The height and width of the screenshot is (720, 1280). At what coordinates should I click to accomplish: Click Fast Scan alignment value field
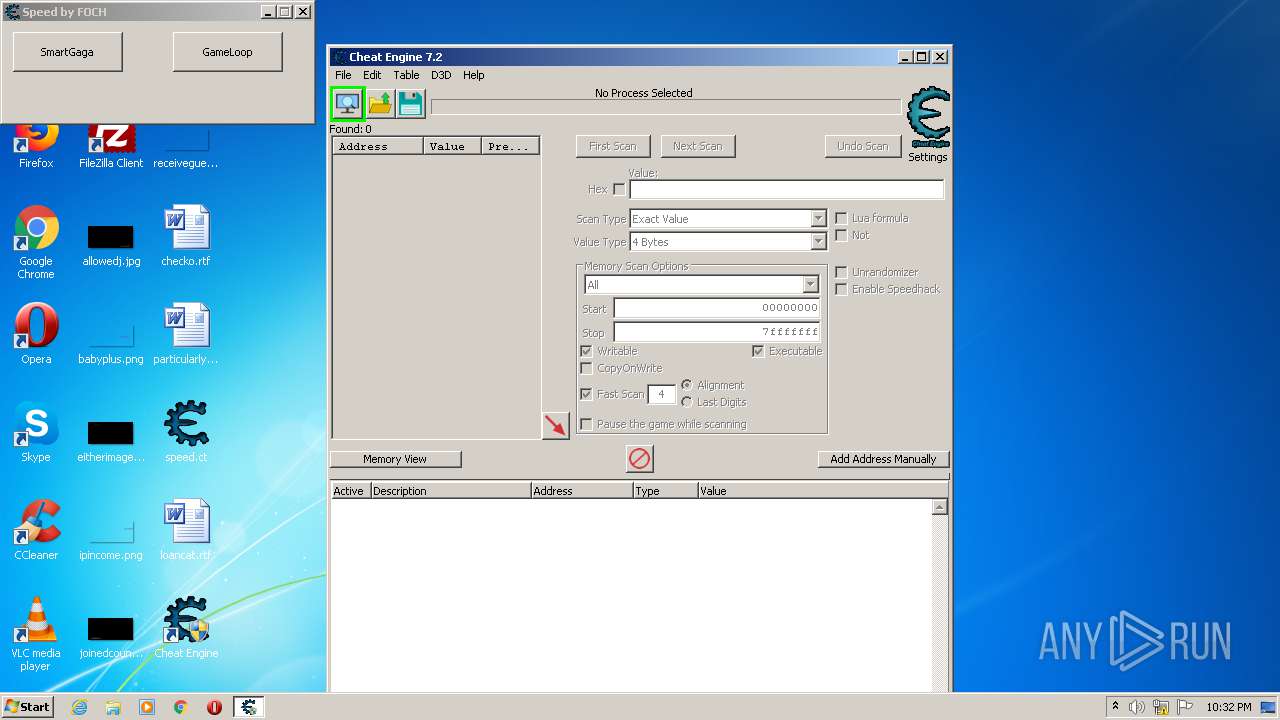(x=662, y=394)
